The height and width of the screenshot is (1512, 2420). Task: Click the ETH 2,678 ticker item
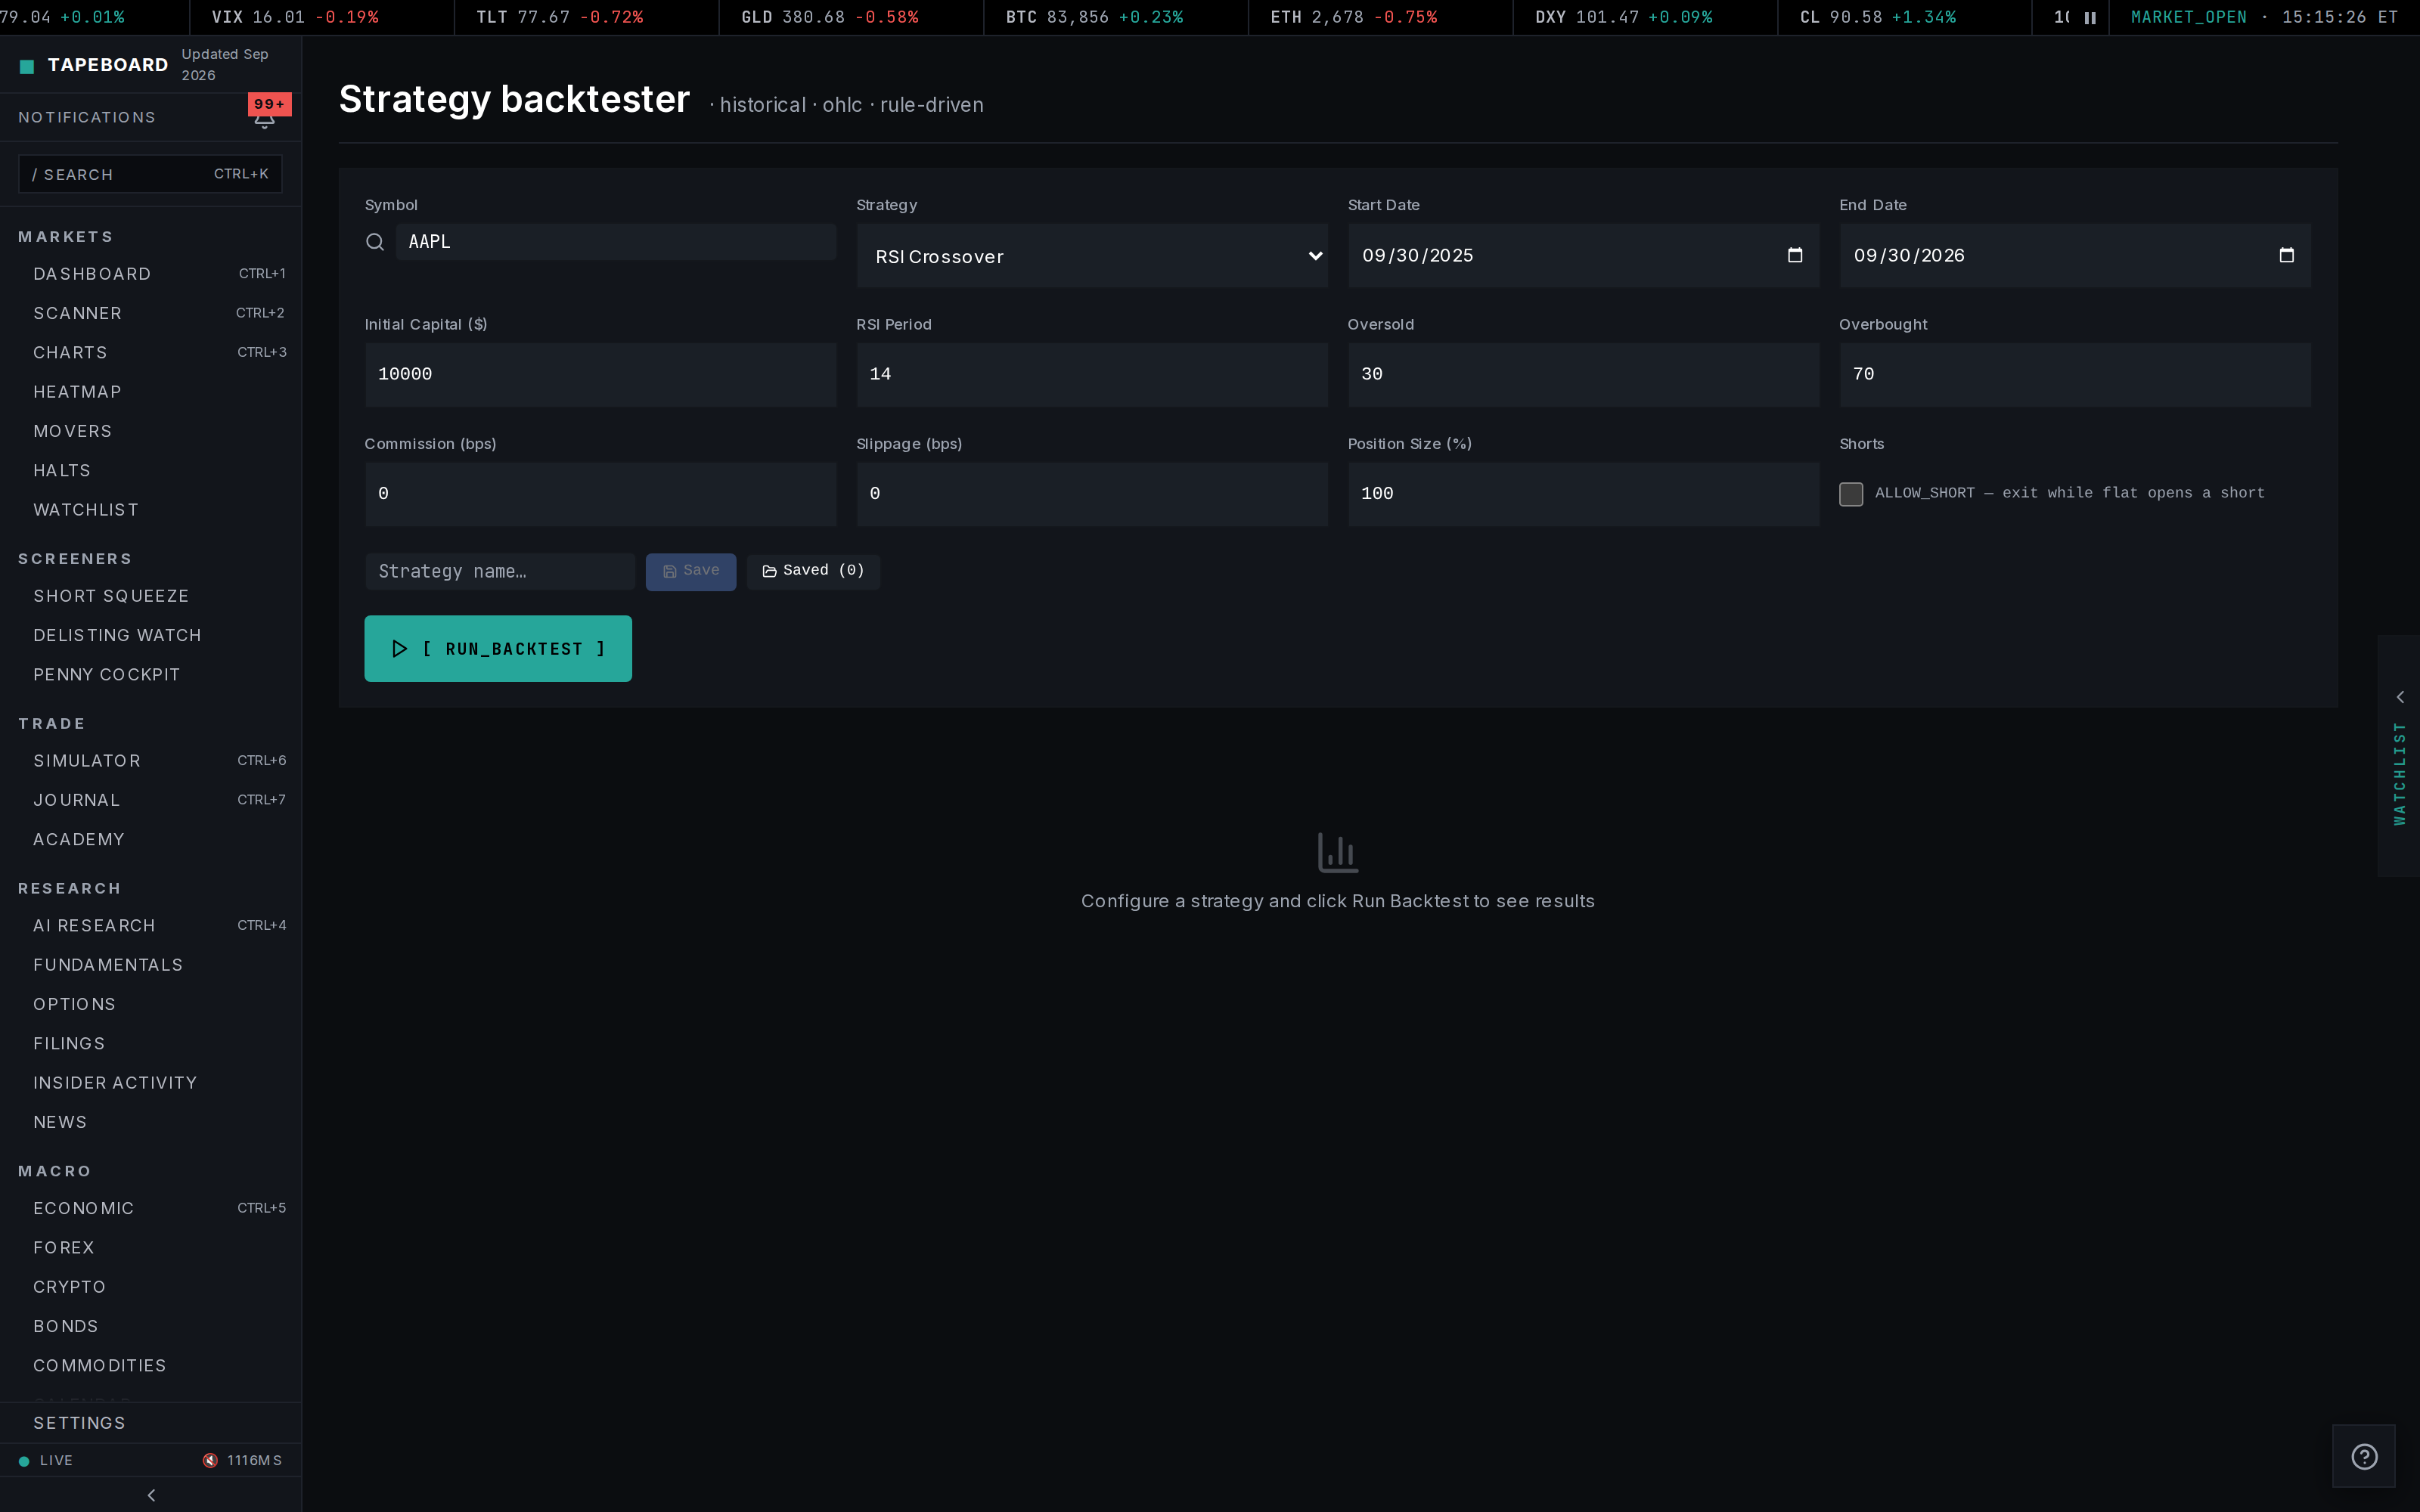1380,18
